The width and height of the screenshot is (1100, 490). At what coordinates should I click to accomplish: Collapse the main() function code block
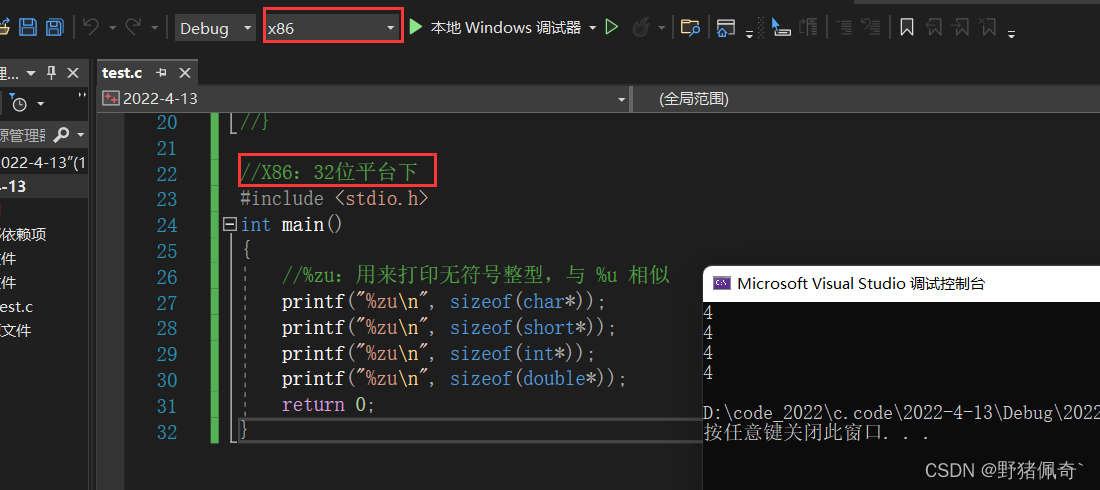[230, 225]
